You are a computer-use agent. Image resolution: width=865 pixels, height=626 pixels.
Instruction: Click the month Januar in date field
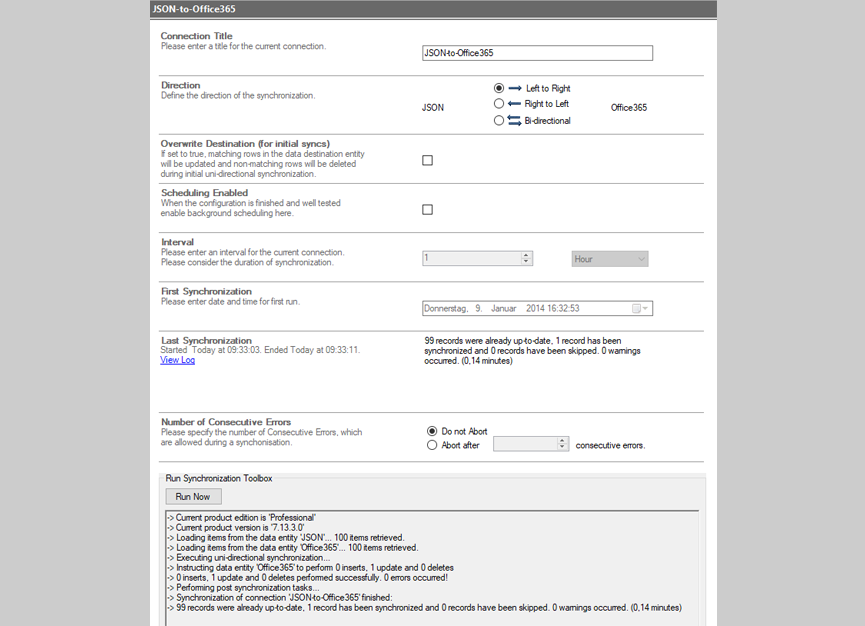[509, 309]
